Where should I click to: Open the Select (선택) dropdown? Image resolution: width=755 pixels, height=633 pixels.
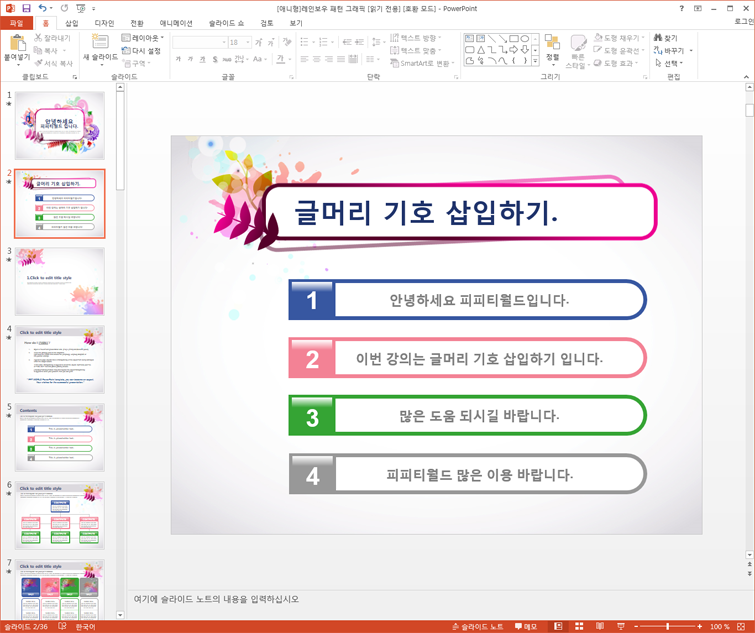(x=669, y=63)
